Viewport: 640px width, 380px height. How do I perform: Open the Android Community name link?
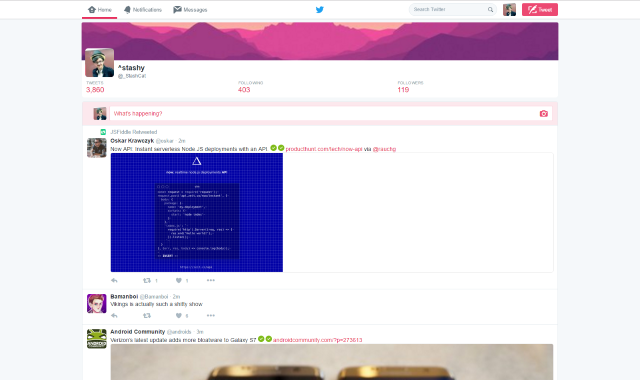[138, 332]
